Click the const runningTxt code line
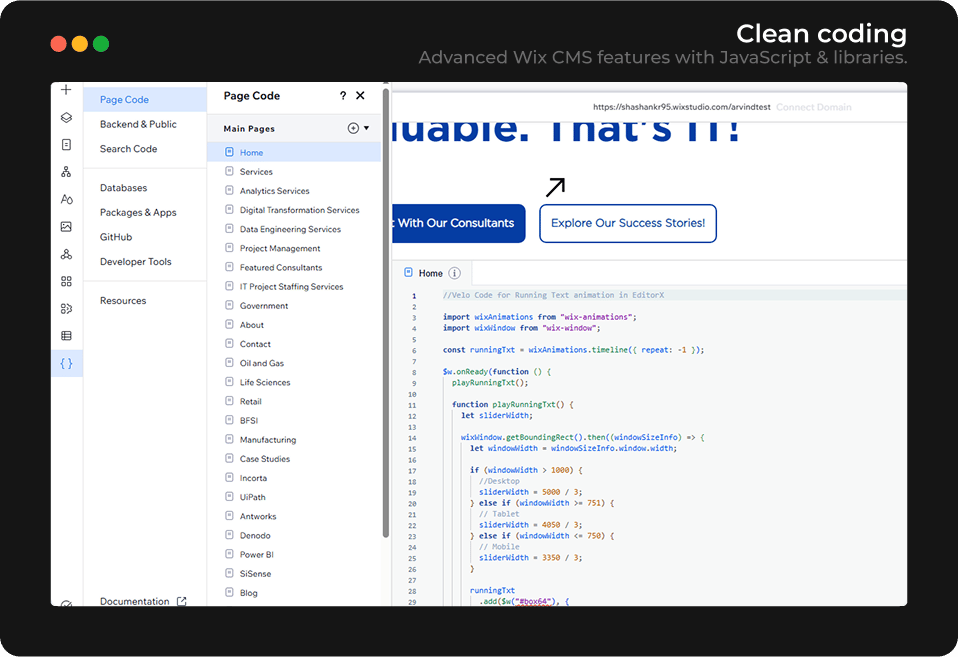Viewport: 958px width, 657px height. click(x=573, y=350)
